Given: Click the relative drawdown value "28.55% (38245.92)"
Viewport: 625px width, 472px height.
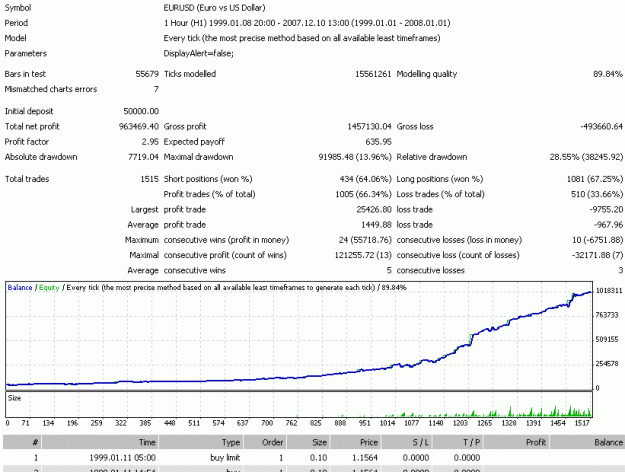Looking at the screenshot, I should coord(586,157).
